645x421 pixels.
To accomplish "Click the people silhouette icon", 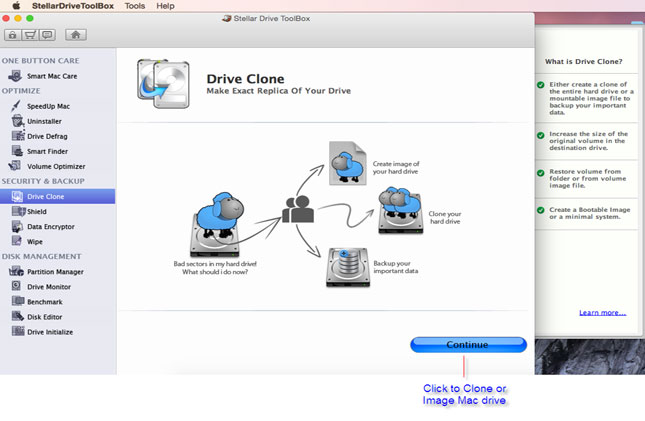I will click(x=298, y=209).
